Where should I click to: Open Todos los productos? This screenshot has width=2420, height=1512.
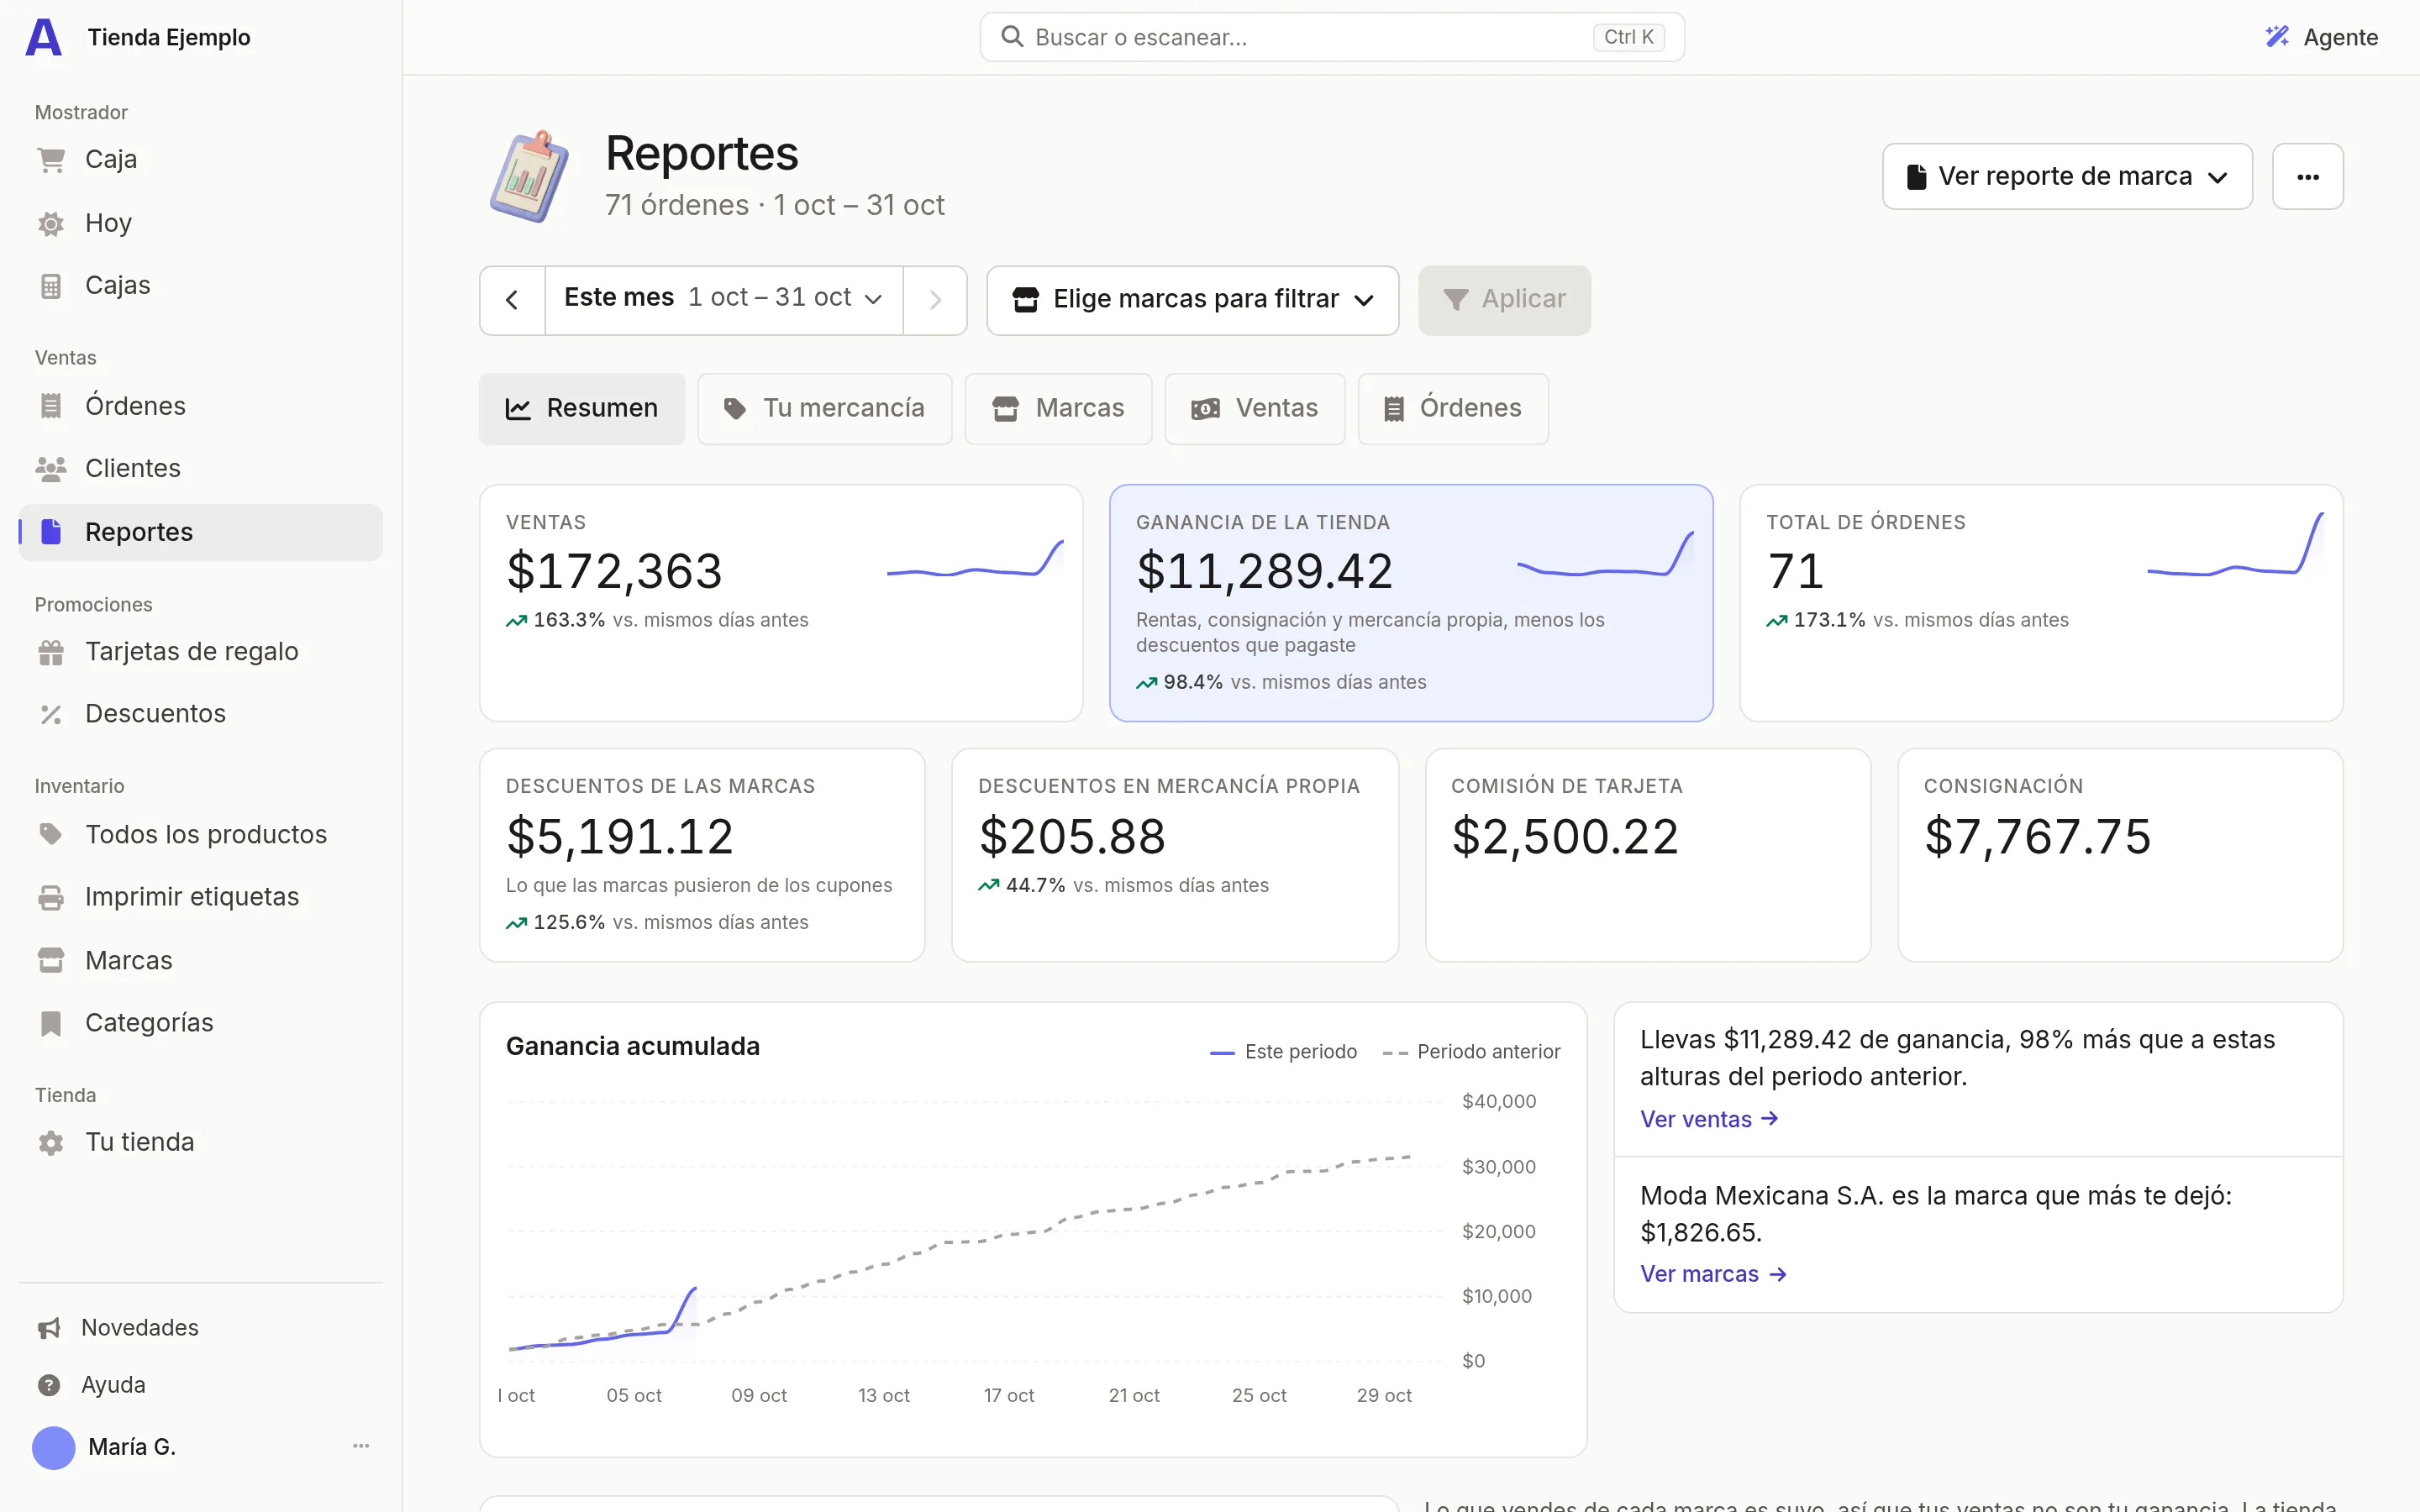pyautogui.click(x=200, y=835)
